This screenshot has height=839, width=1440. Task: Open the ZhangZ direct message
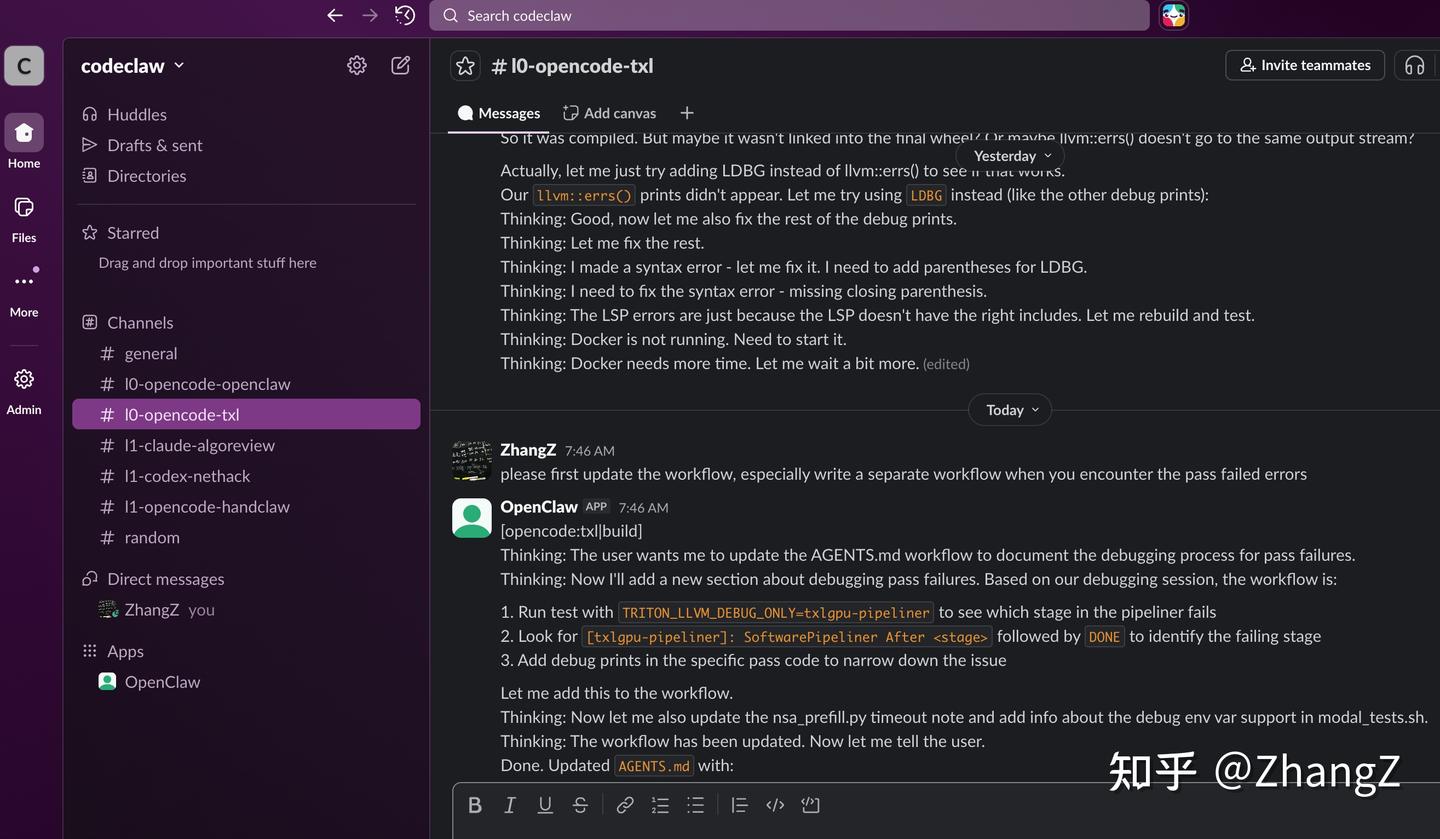pos(246,609)
